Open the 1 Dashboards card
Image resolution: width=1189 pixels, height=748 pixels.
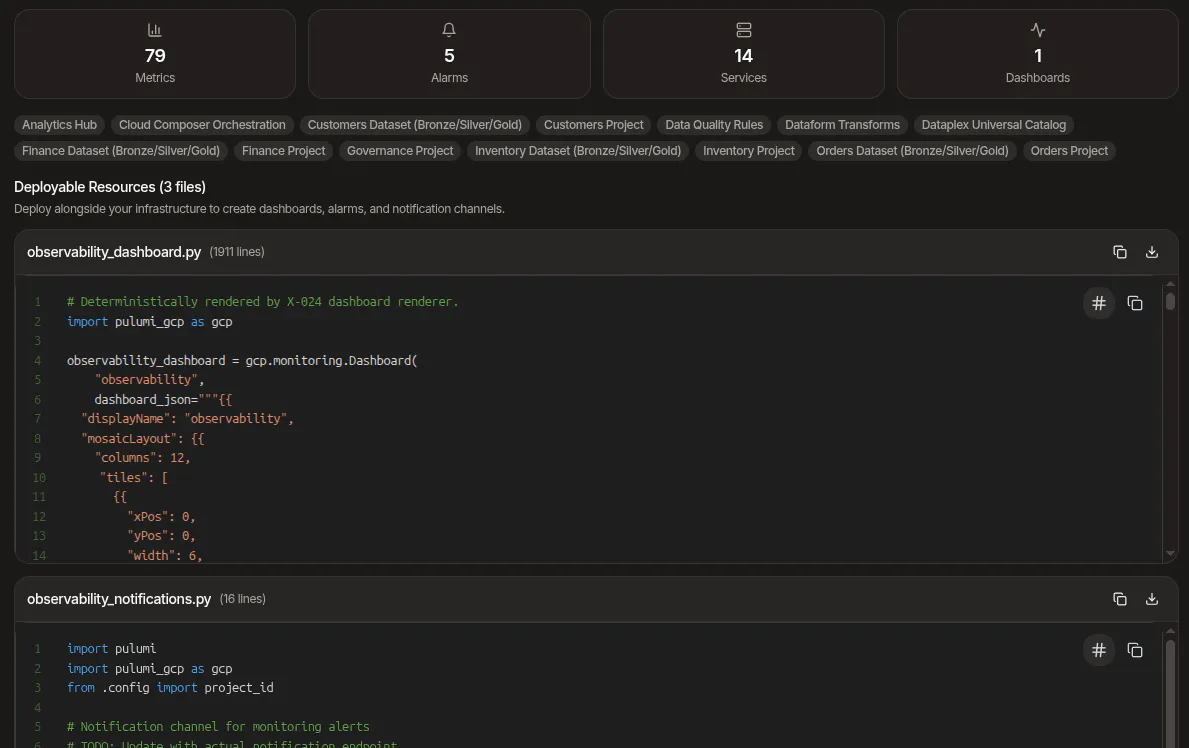[1037, 54]
